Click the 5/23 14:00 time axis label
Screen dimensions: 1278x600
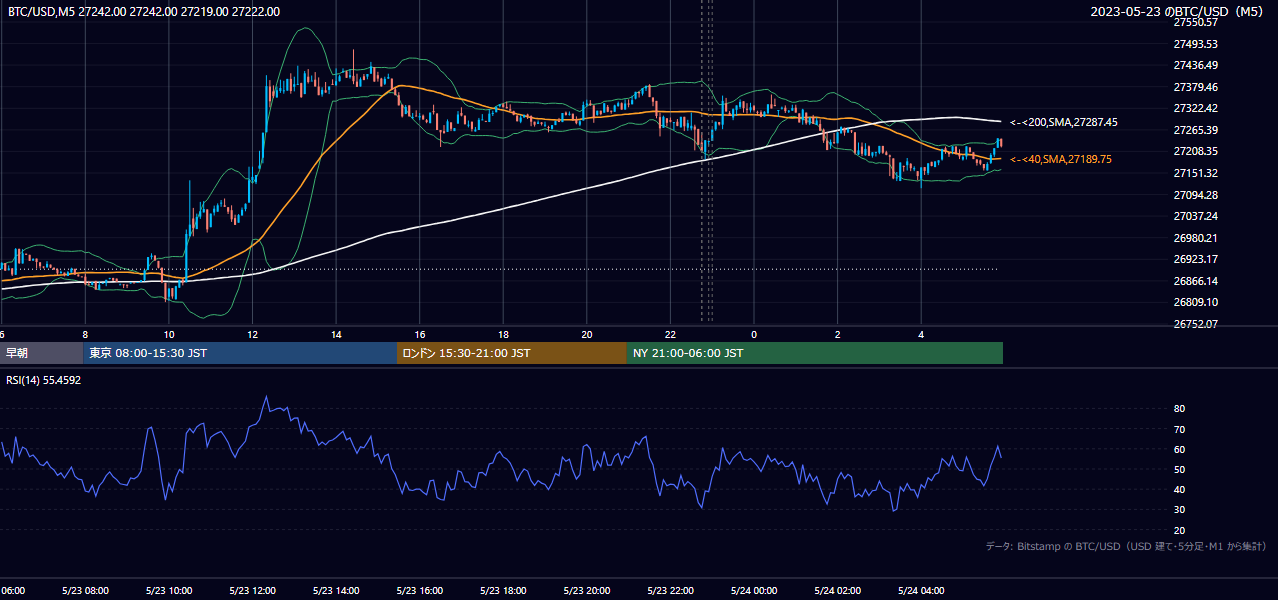[x=335, y=591]
